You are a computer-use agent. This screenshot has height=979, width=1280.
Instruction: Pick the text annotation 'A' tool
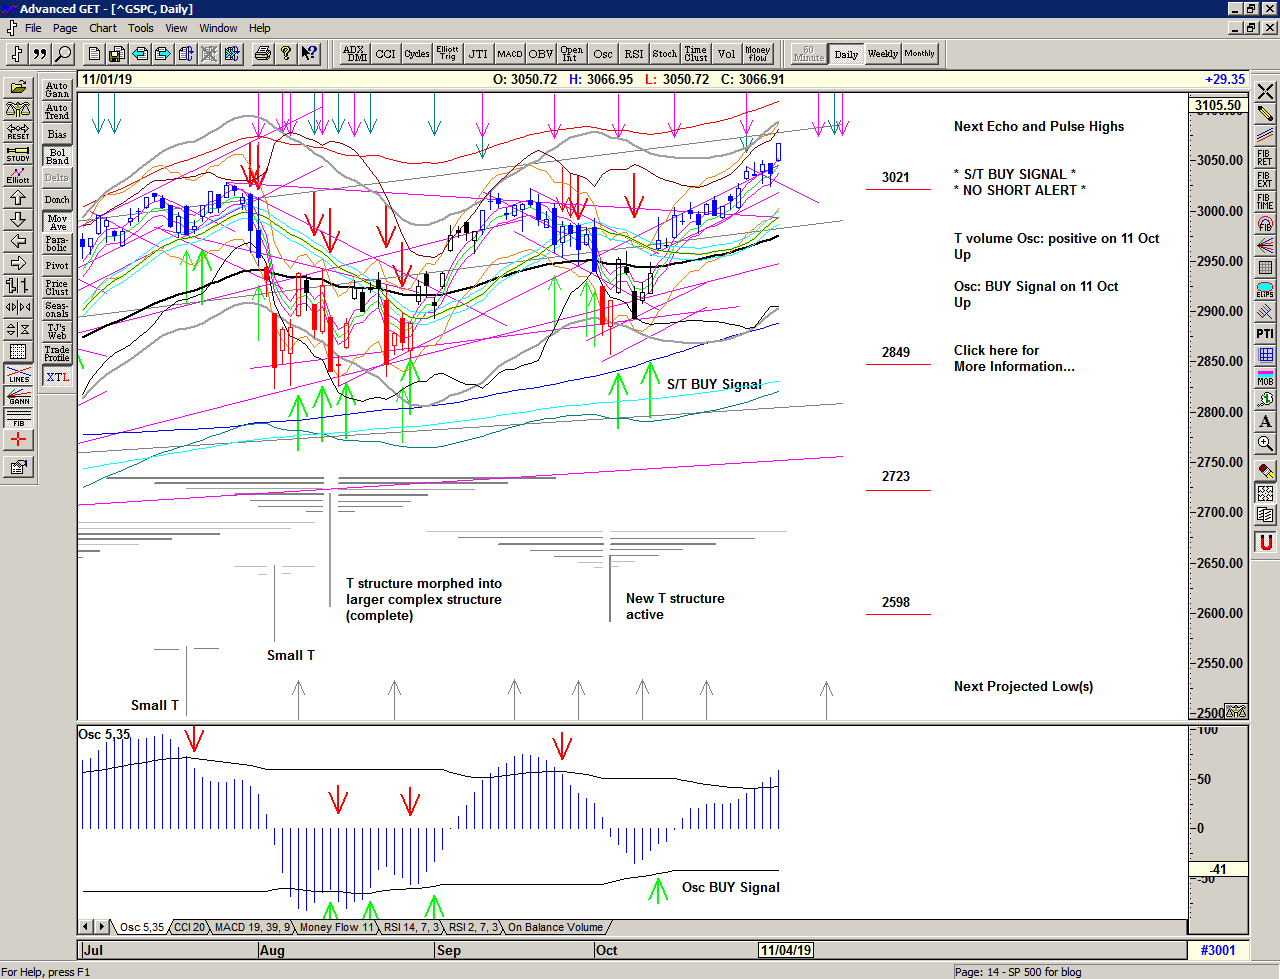(x=1265, y=421)
